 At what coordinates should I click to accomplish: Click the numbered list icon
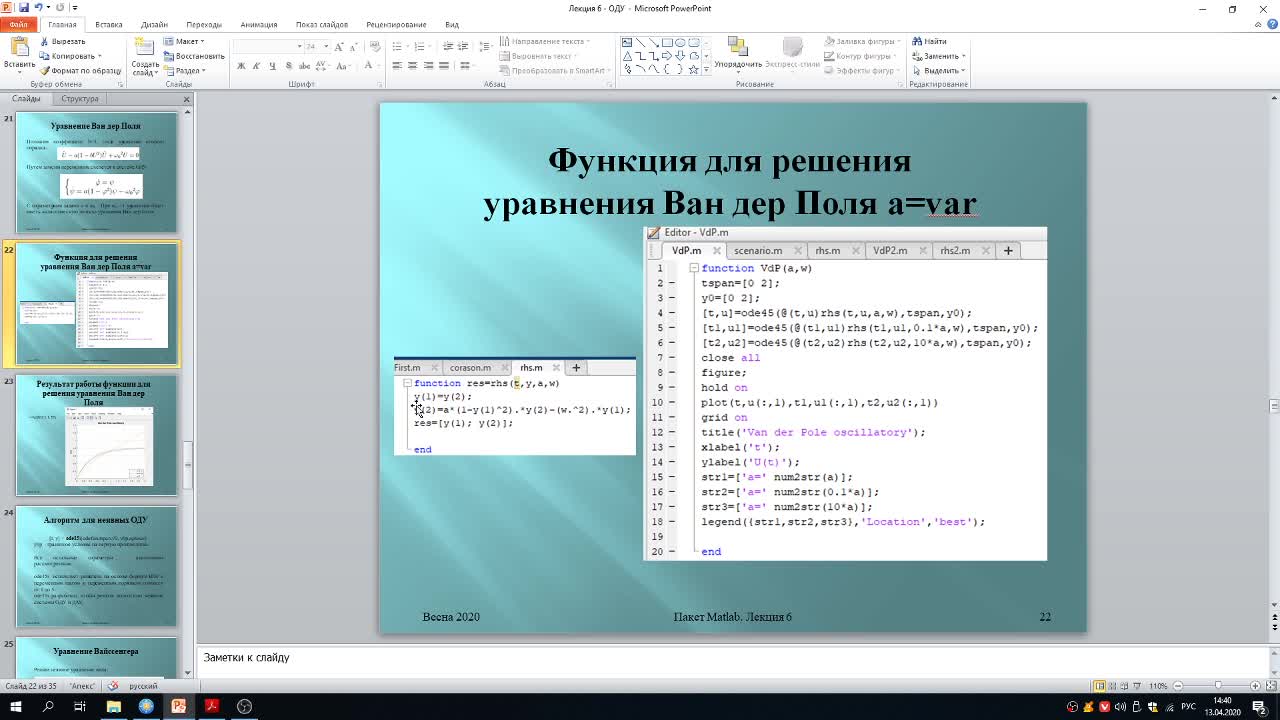point(419,46)
